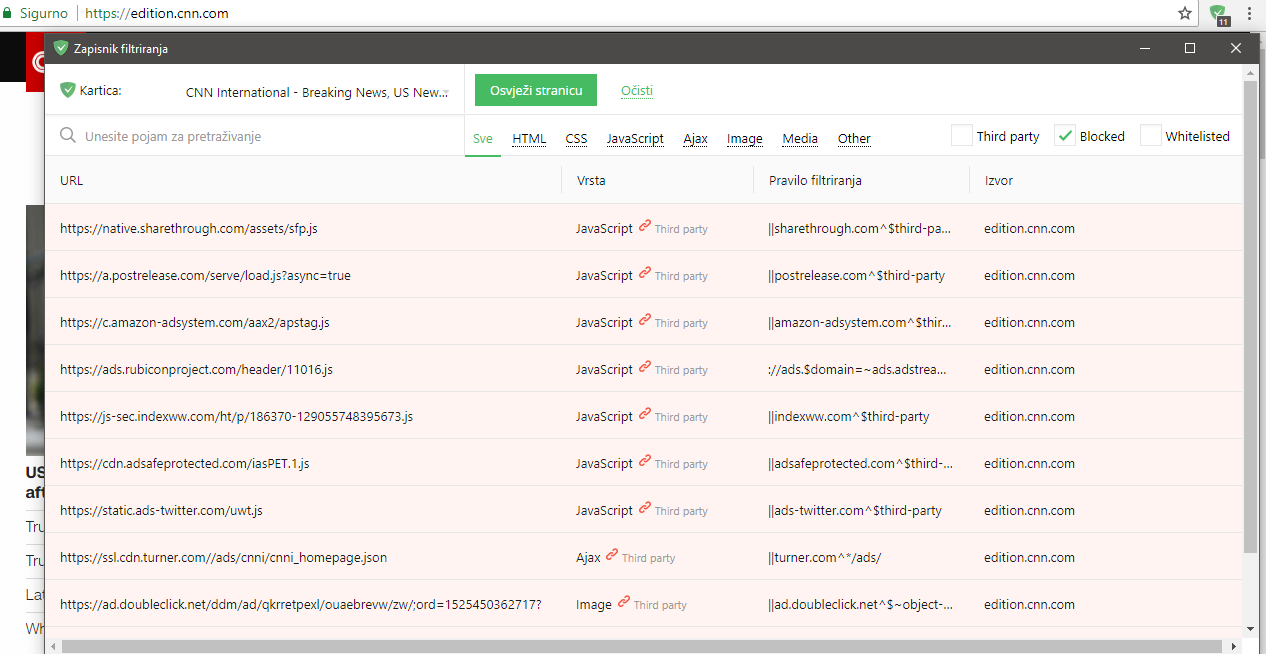Select the HTML filter tab
The height and width of the screenshot is (654, 1266).
(529, 139)
